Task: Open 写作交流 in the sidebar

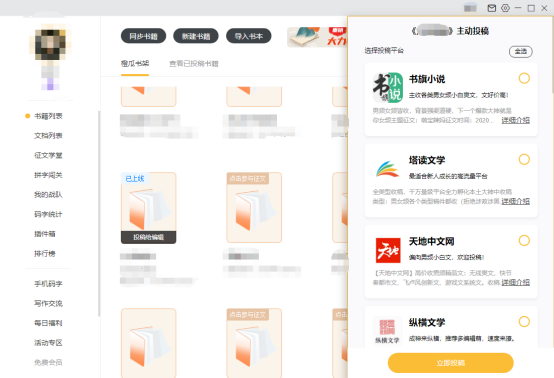Action: tap(48, 303)
